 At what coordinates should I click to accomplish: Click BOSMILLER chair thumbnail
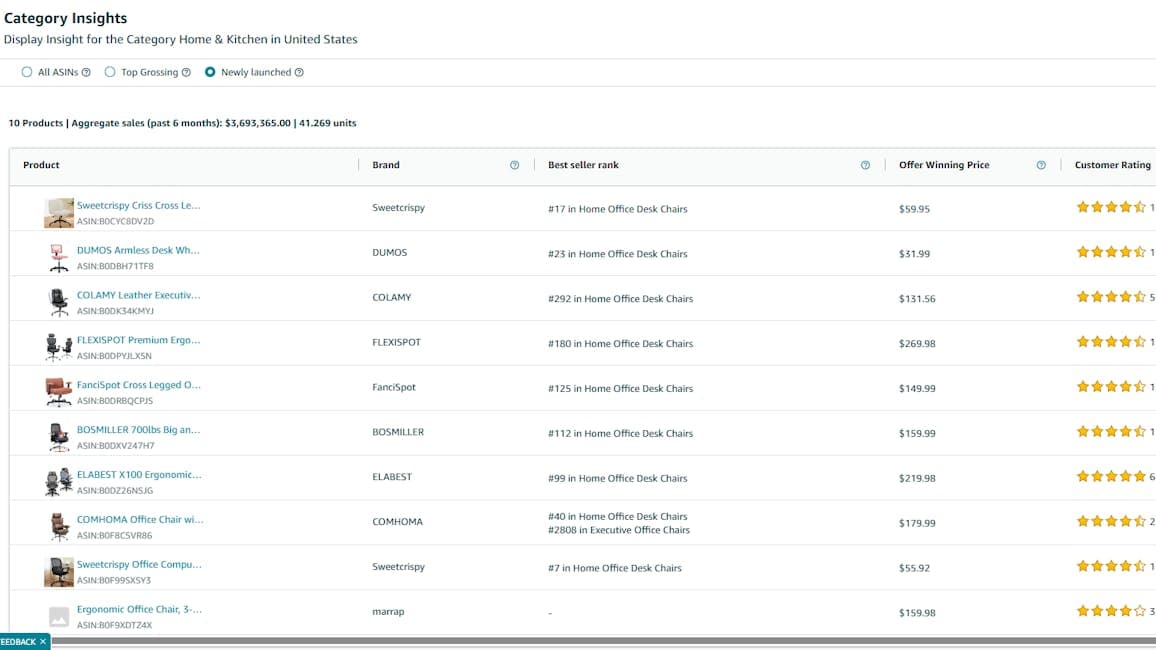pyautogui.click(x=59, y=438)
